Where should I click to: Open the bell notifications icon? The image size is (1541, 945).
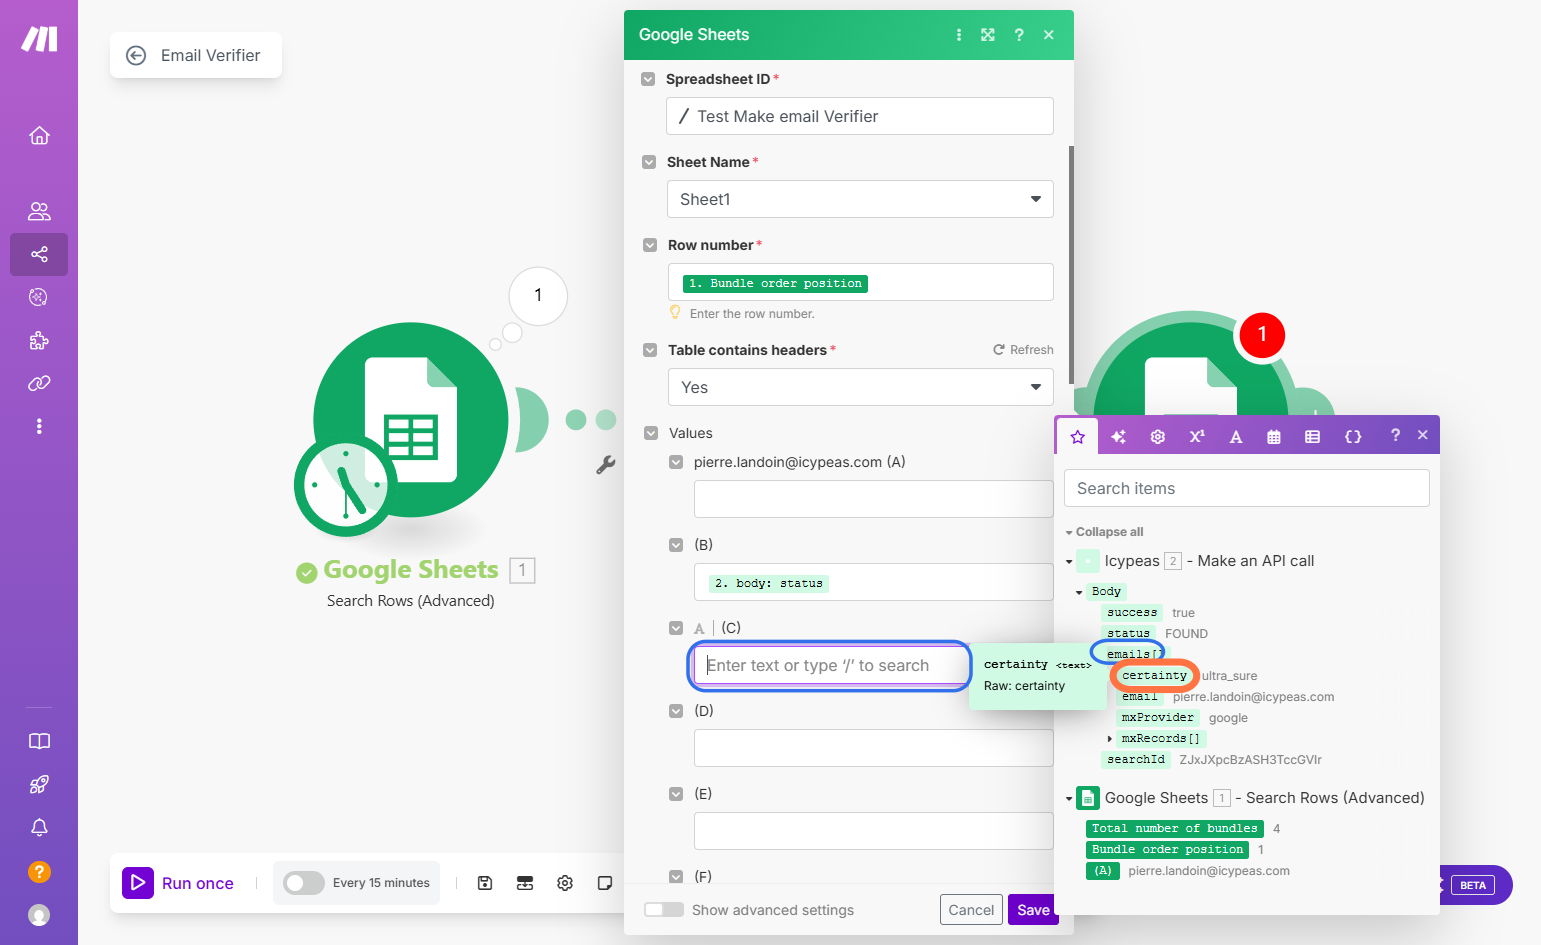coord(39,828)
